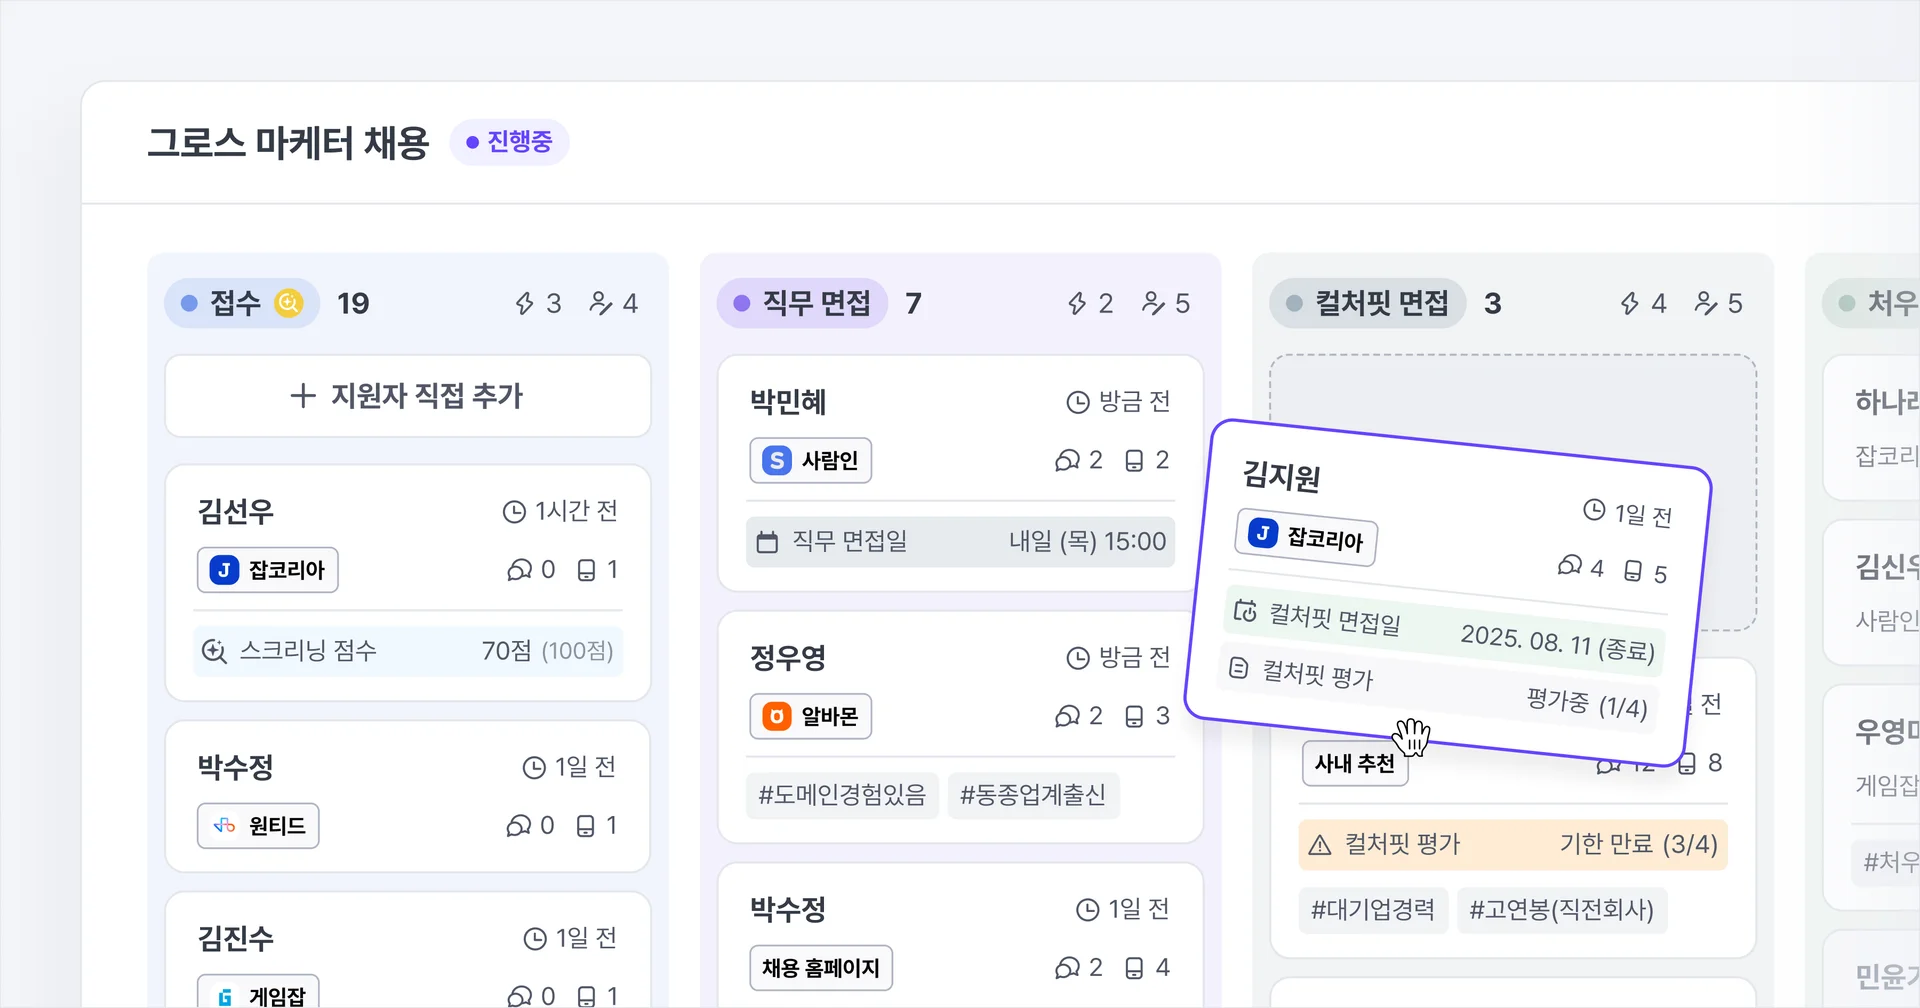Select the Wanted badge on 박수정's card
This screenshot has height=1008, width=1920.
pos(257,825)
